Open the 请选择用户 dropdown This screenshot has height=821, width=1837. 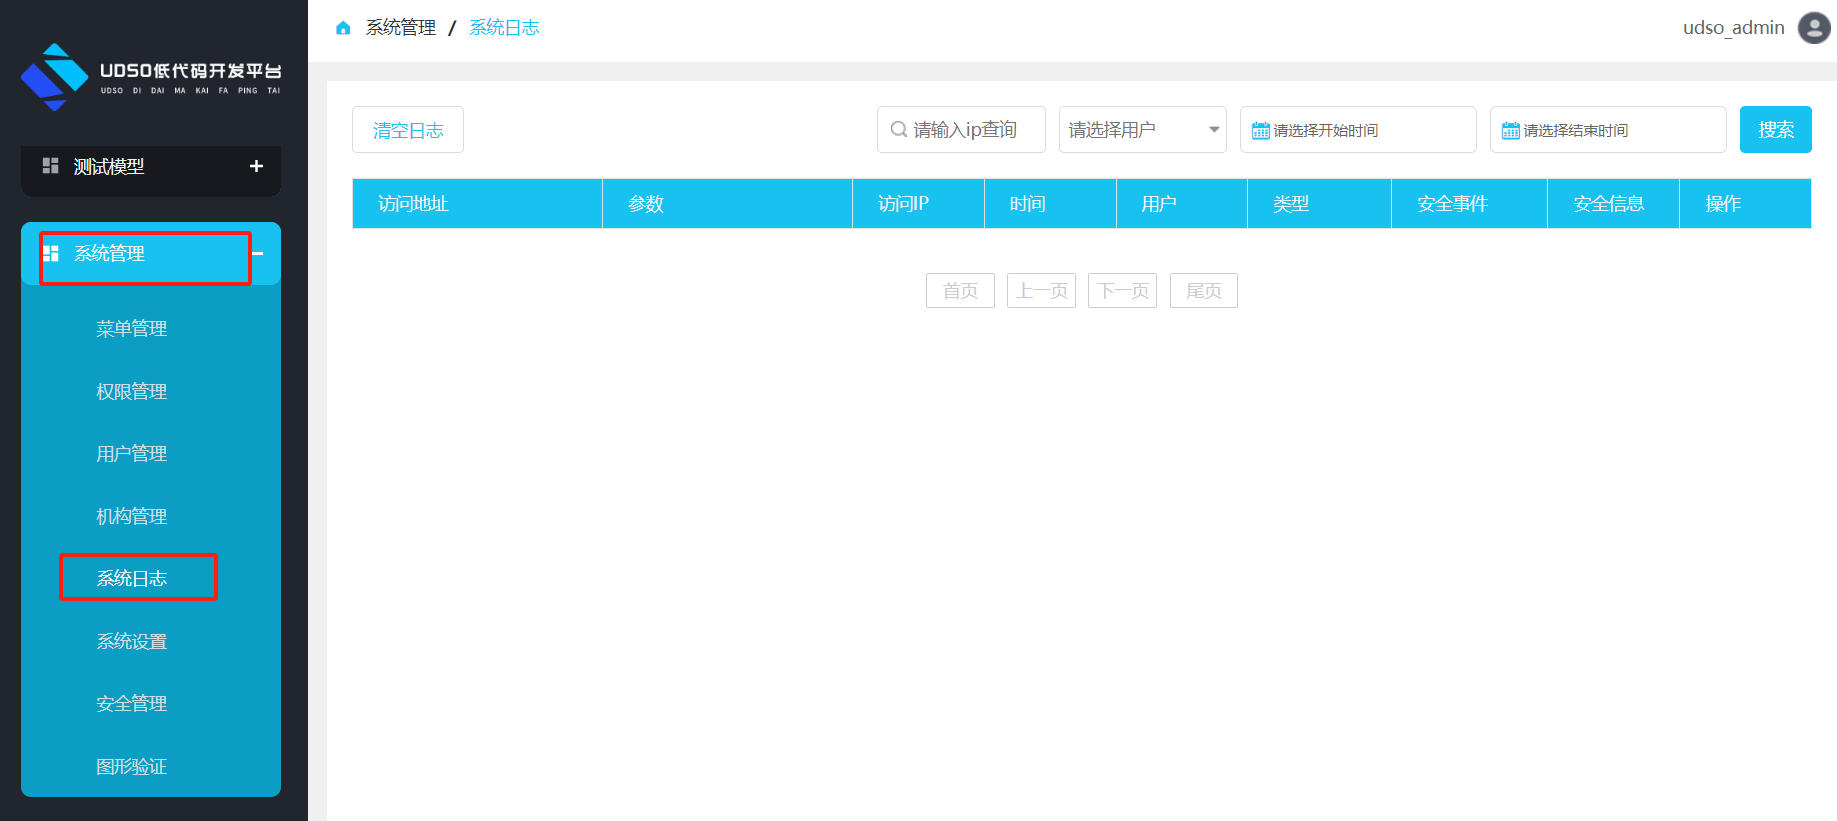[x=1142, y=130]
